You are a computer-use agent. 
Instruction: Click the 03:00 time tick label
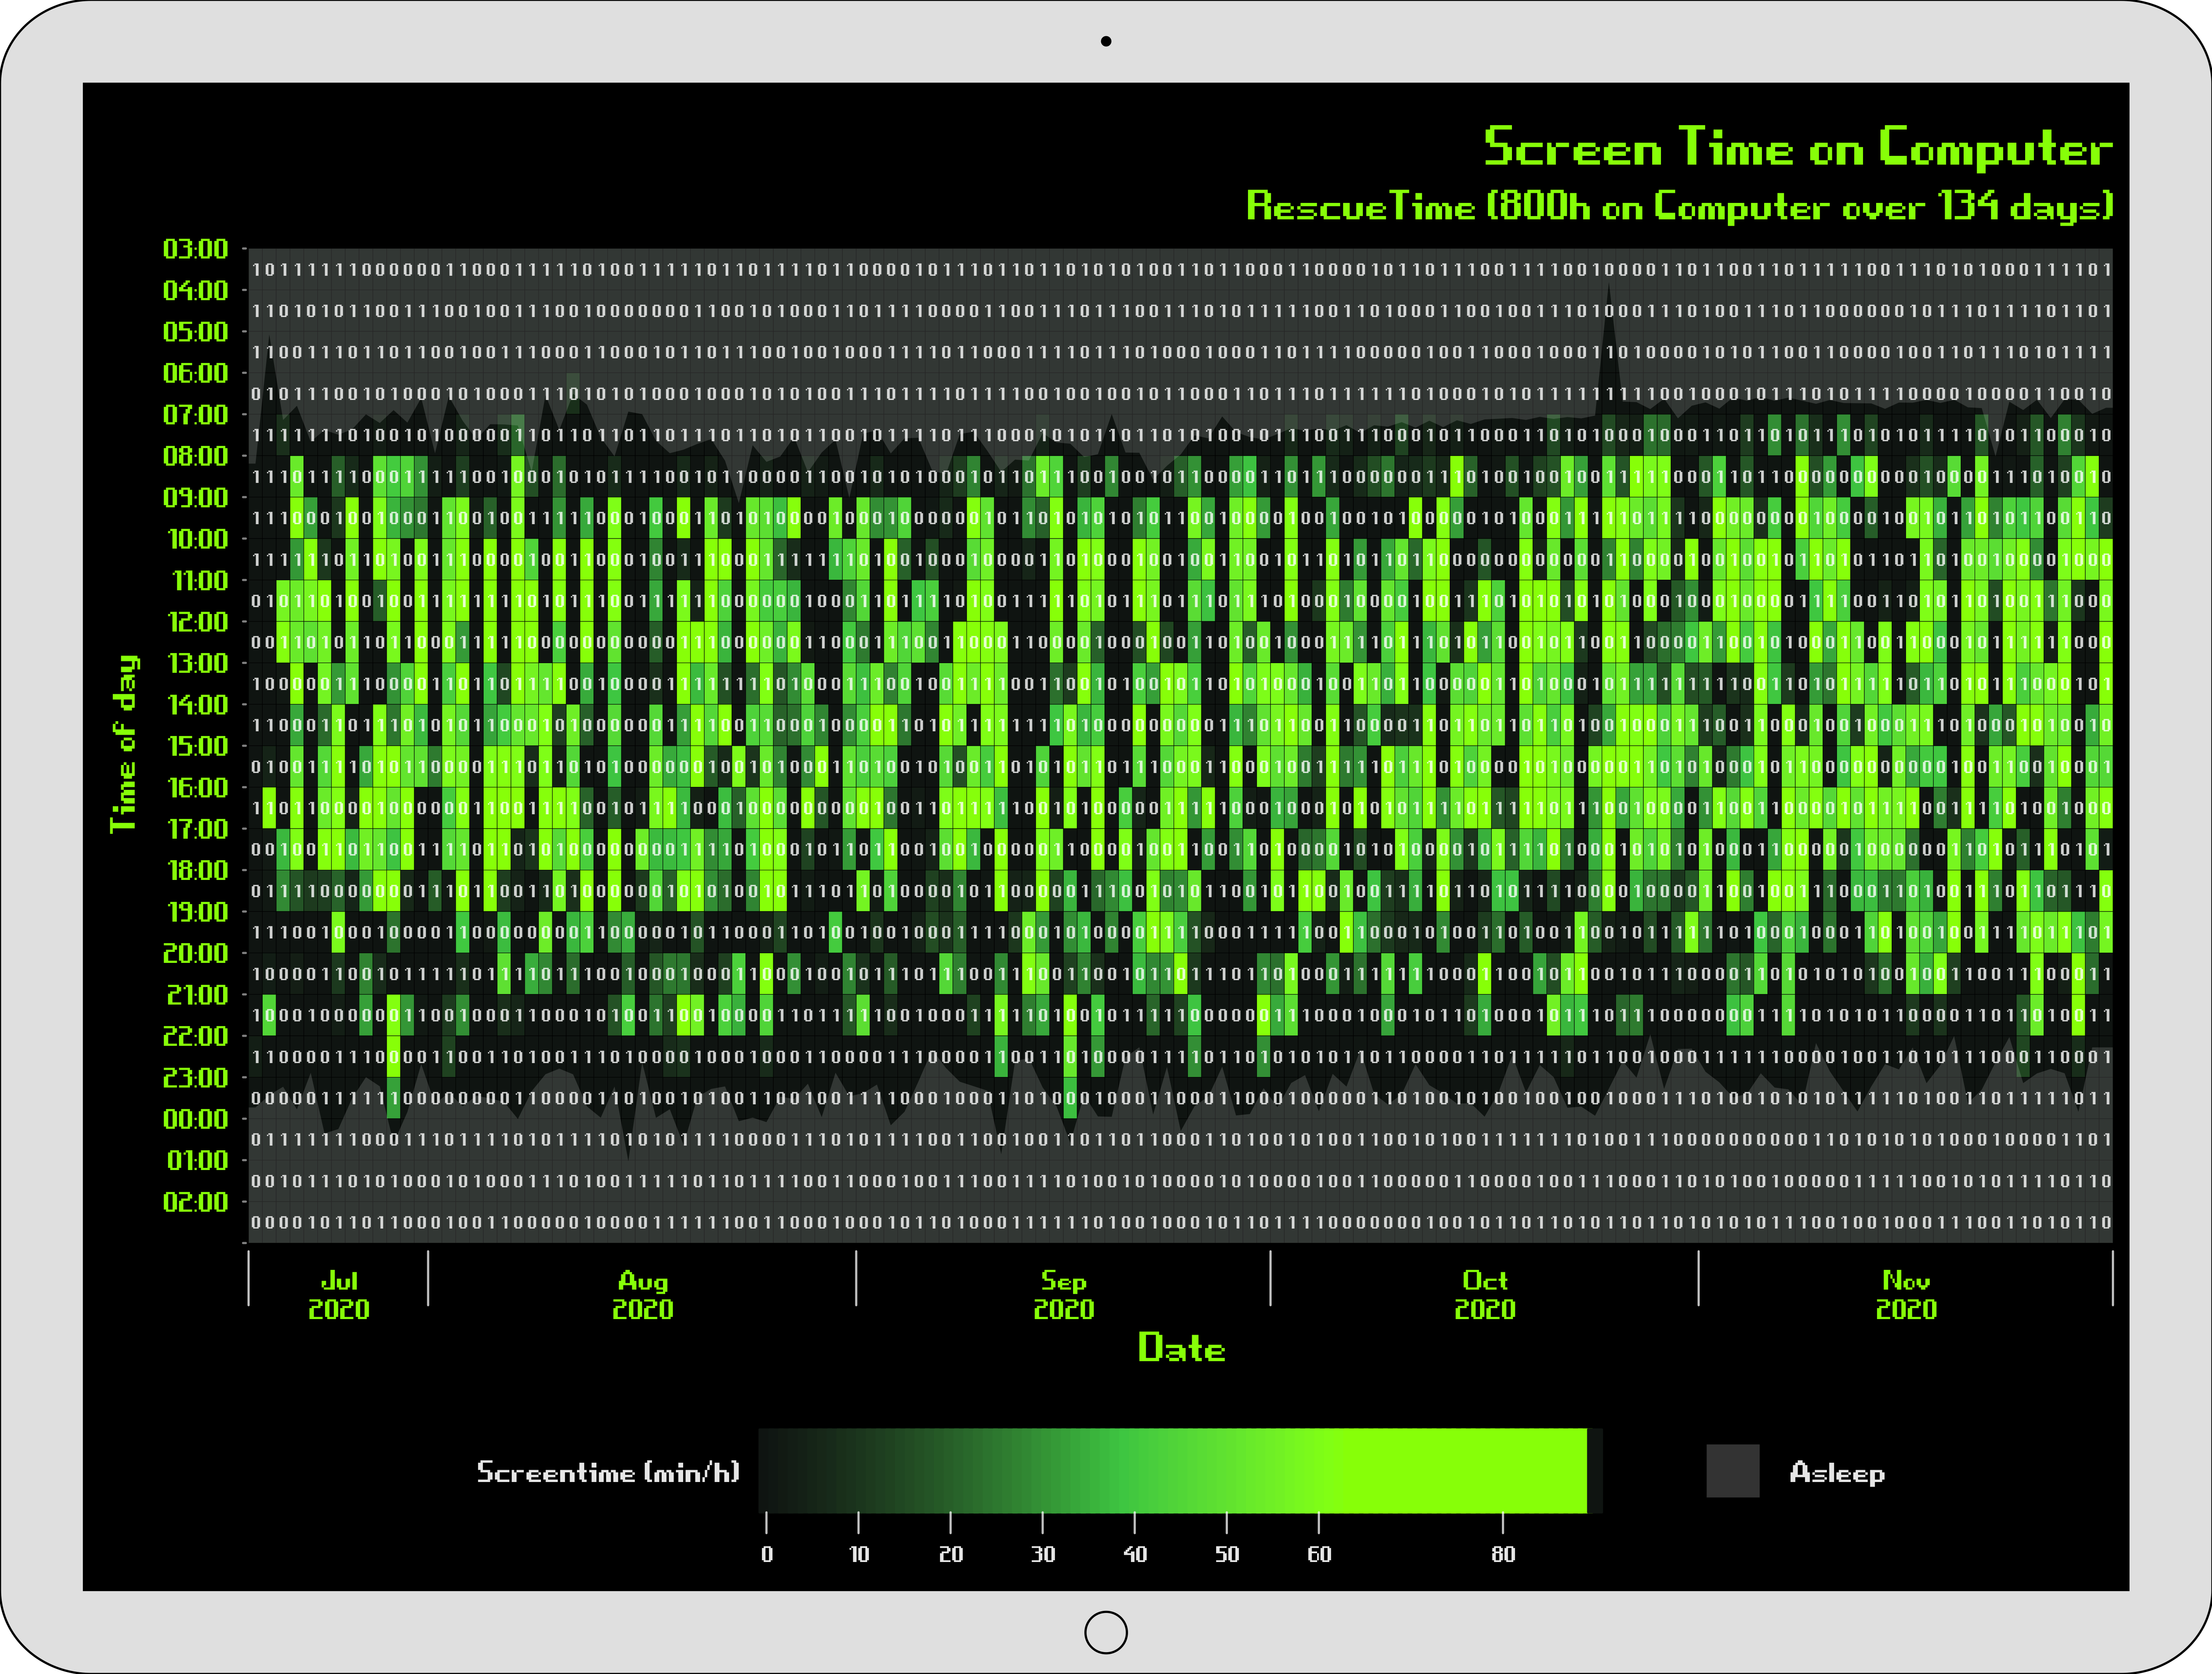tap(196, 249)
